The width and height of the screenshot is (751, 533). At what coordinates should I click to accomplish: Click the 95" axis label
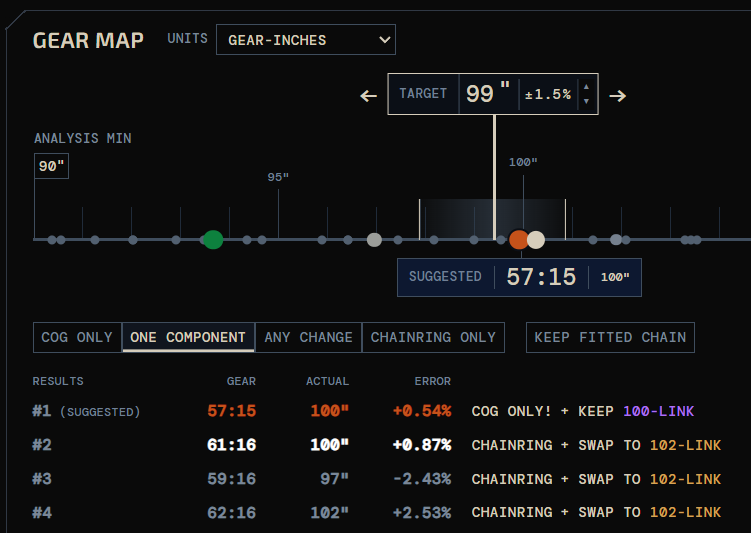[278, 177]
